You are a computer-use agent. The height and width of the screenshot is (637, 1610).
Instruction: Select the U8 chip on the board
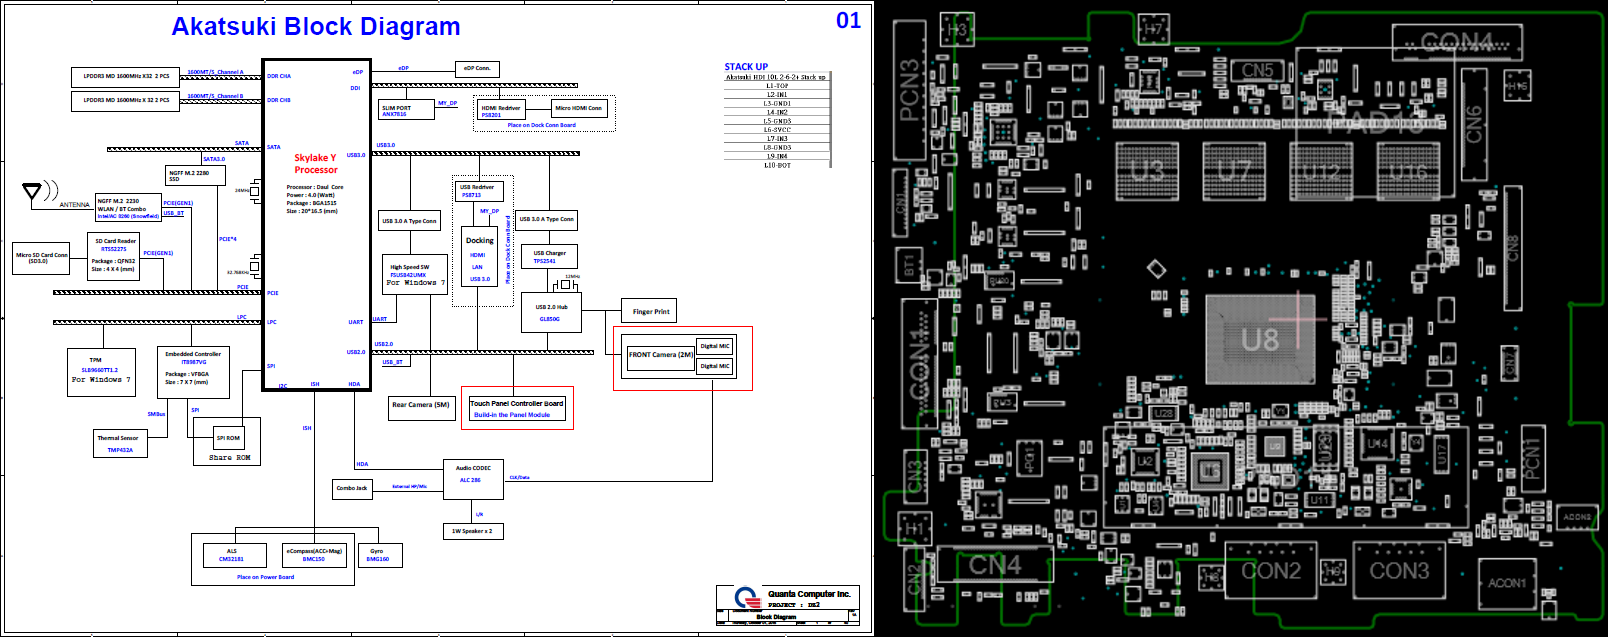point(1260,339)
